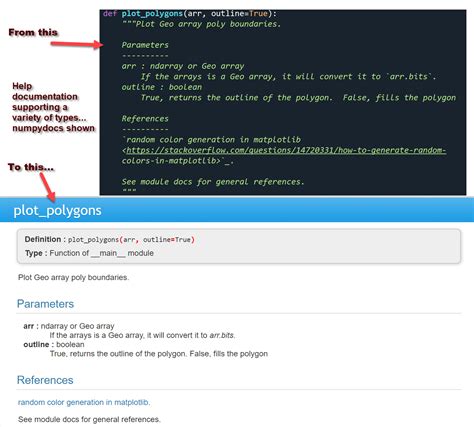474x427 pixels.
Task: Click 'arr : ndarray or Geo array' docstring line
Action: 183,66
